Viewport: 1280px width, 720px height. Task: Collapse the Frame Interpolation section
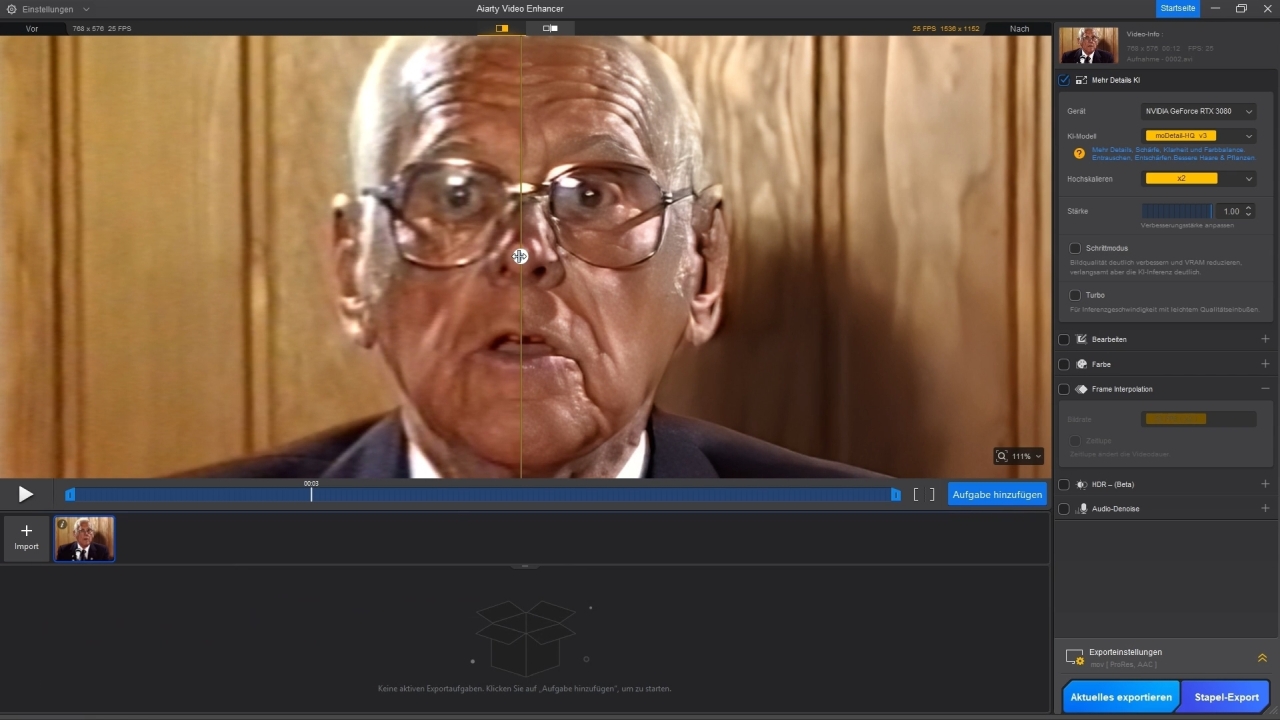click(x=1265, y=389)
